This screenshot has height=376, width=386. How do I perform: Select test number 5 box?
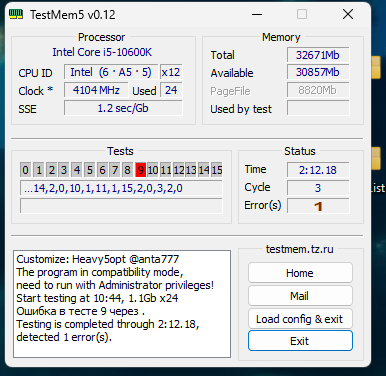tap(90, 170)
